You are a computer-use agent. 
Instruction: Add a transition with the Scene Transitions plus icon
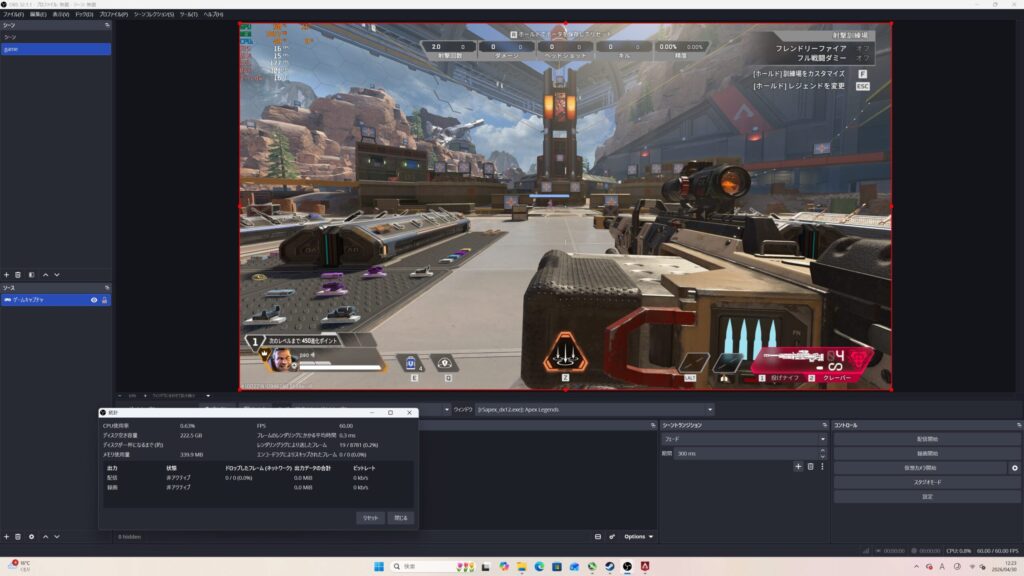pyautogui.click(x=798, y=466)
